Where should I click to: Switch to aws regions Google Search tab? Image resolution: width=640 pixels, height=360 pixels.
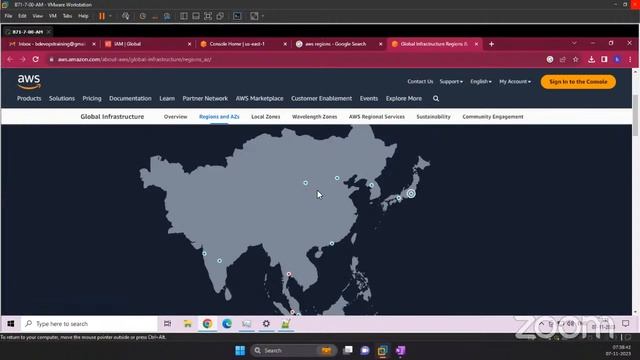click(x=339, y=44)
